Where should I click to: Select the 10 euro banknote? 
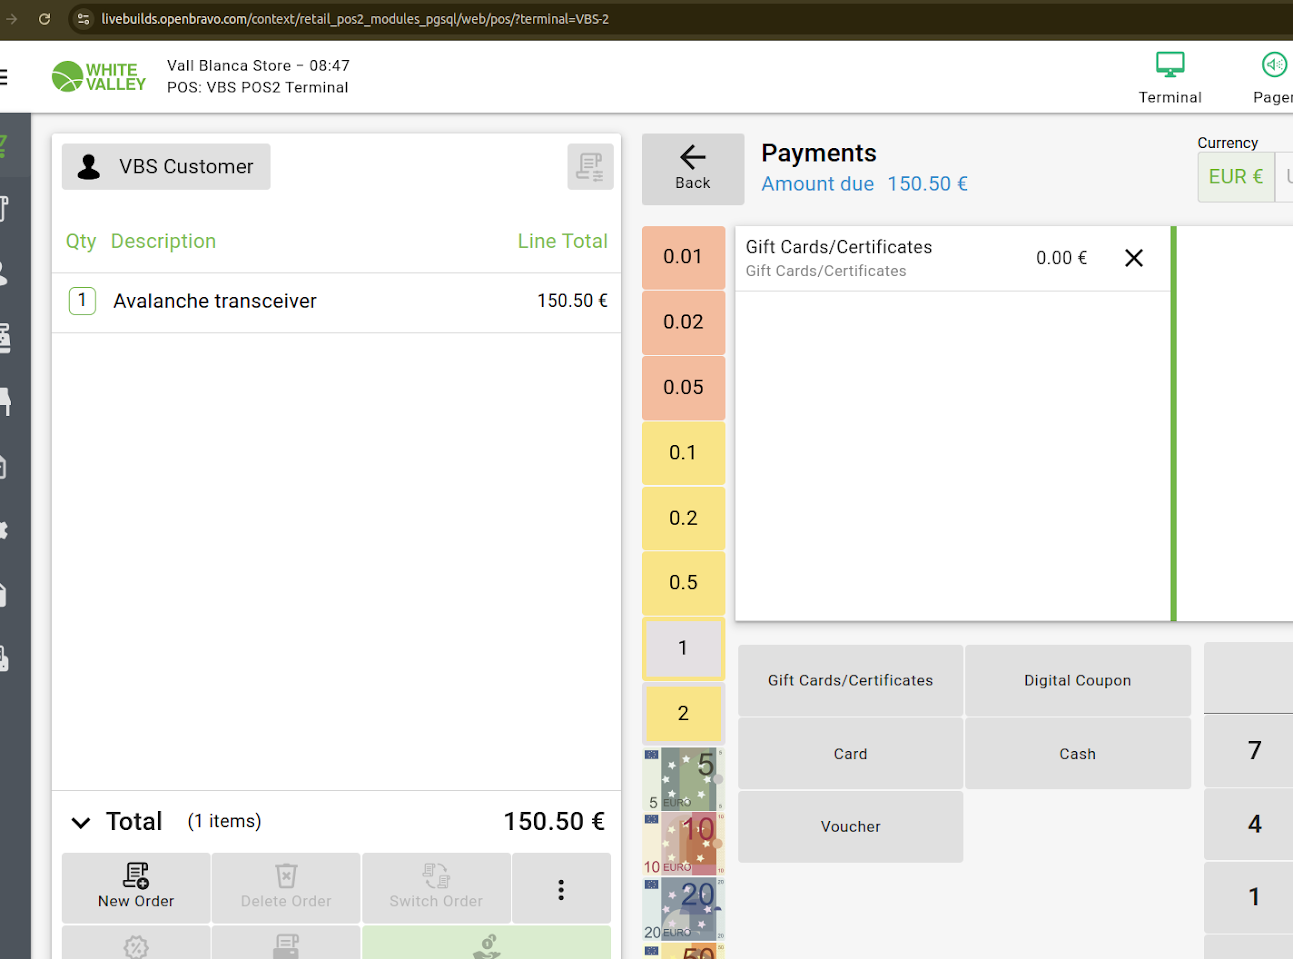[683, 844]
